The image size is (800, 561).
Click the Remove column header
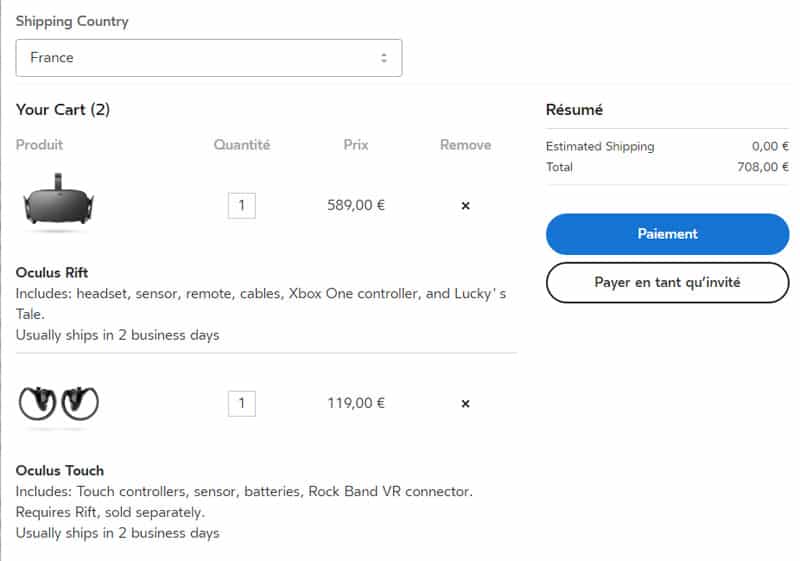[x=465, y=145]
